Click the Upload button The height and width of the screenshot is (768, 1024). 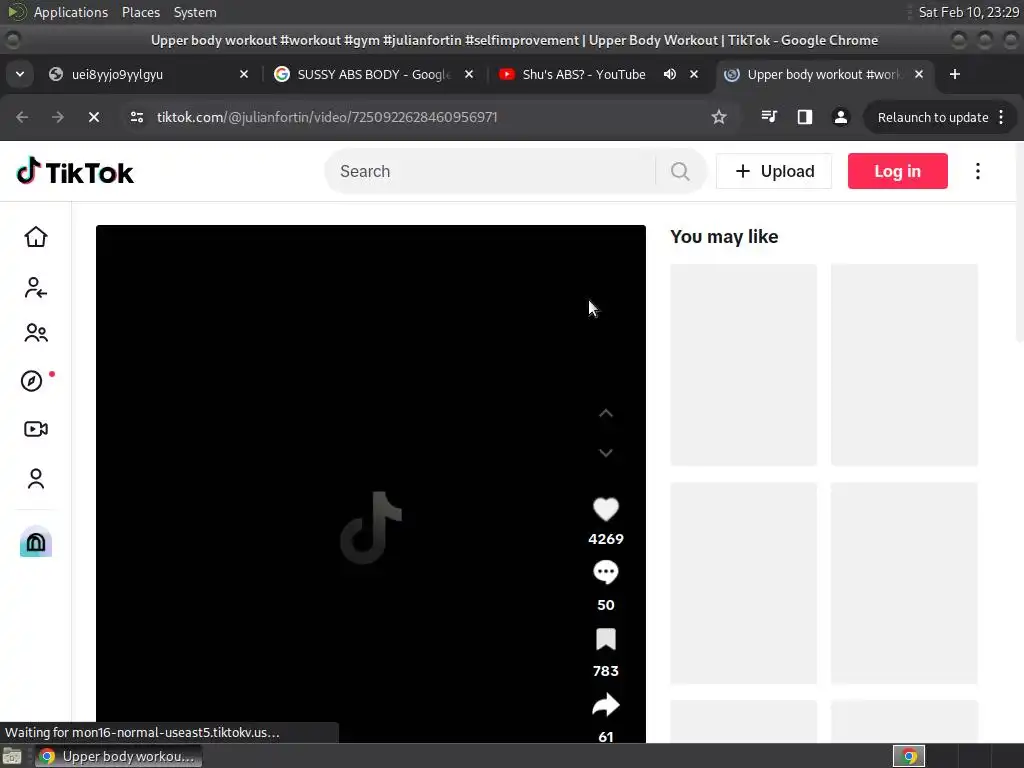pos(774,171)
